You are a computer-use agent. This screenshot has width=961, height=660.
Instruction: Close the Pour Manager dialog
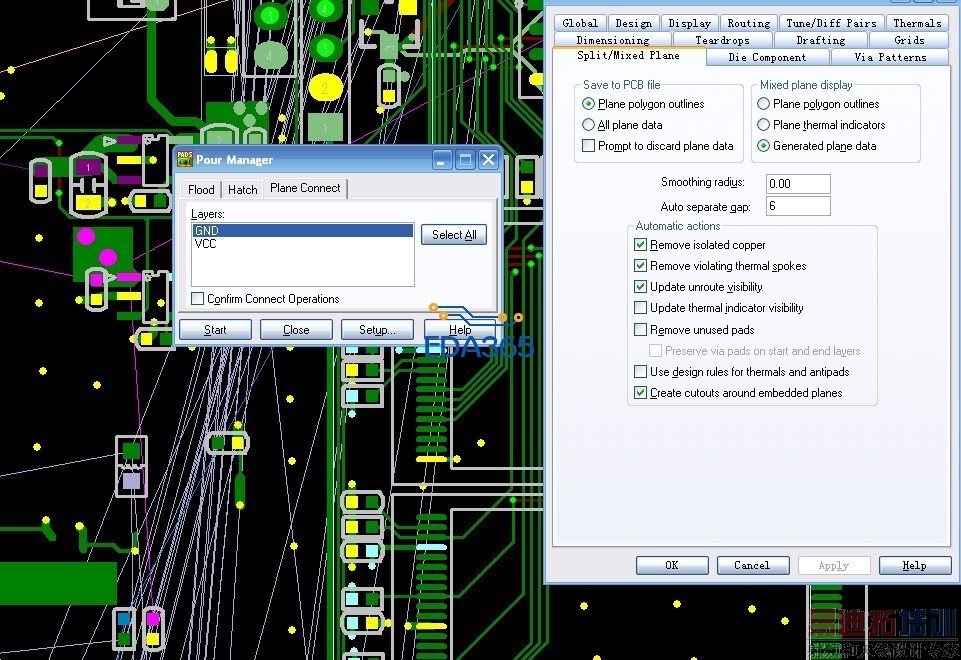488,160
